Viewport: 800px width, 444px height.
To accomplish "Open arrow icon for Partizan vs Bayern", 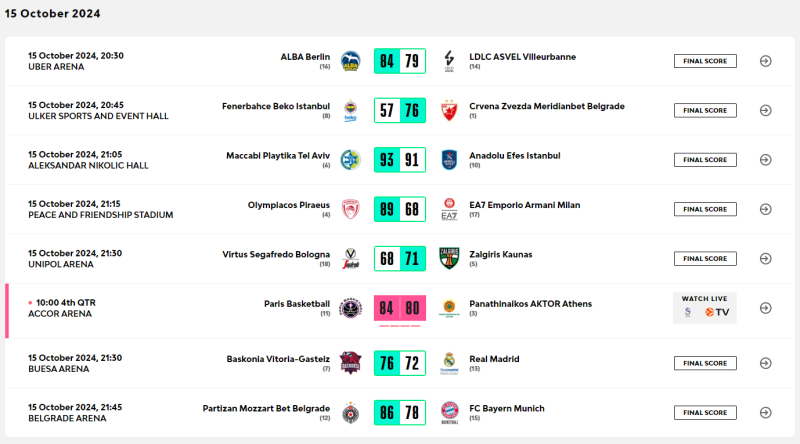I will (x=765, y=412).
